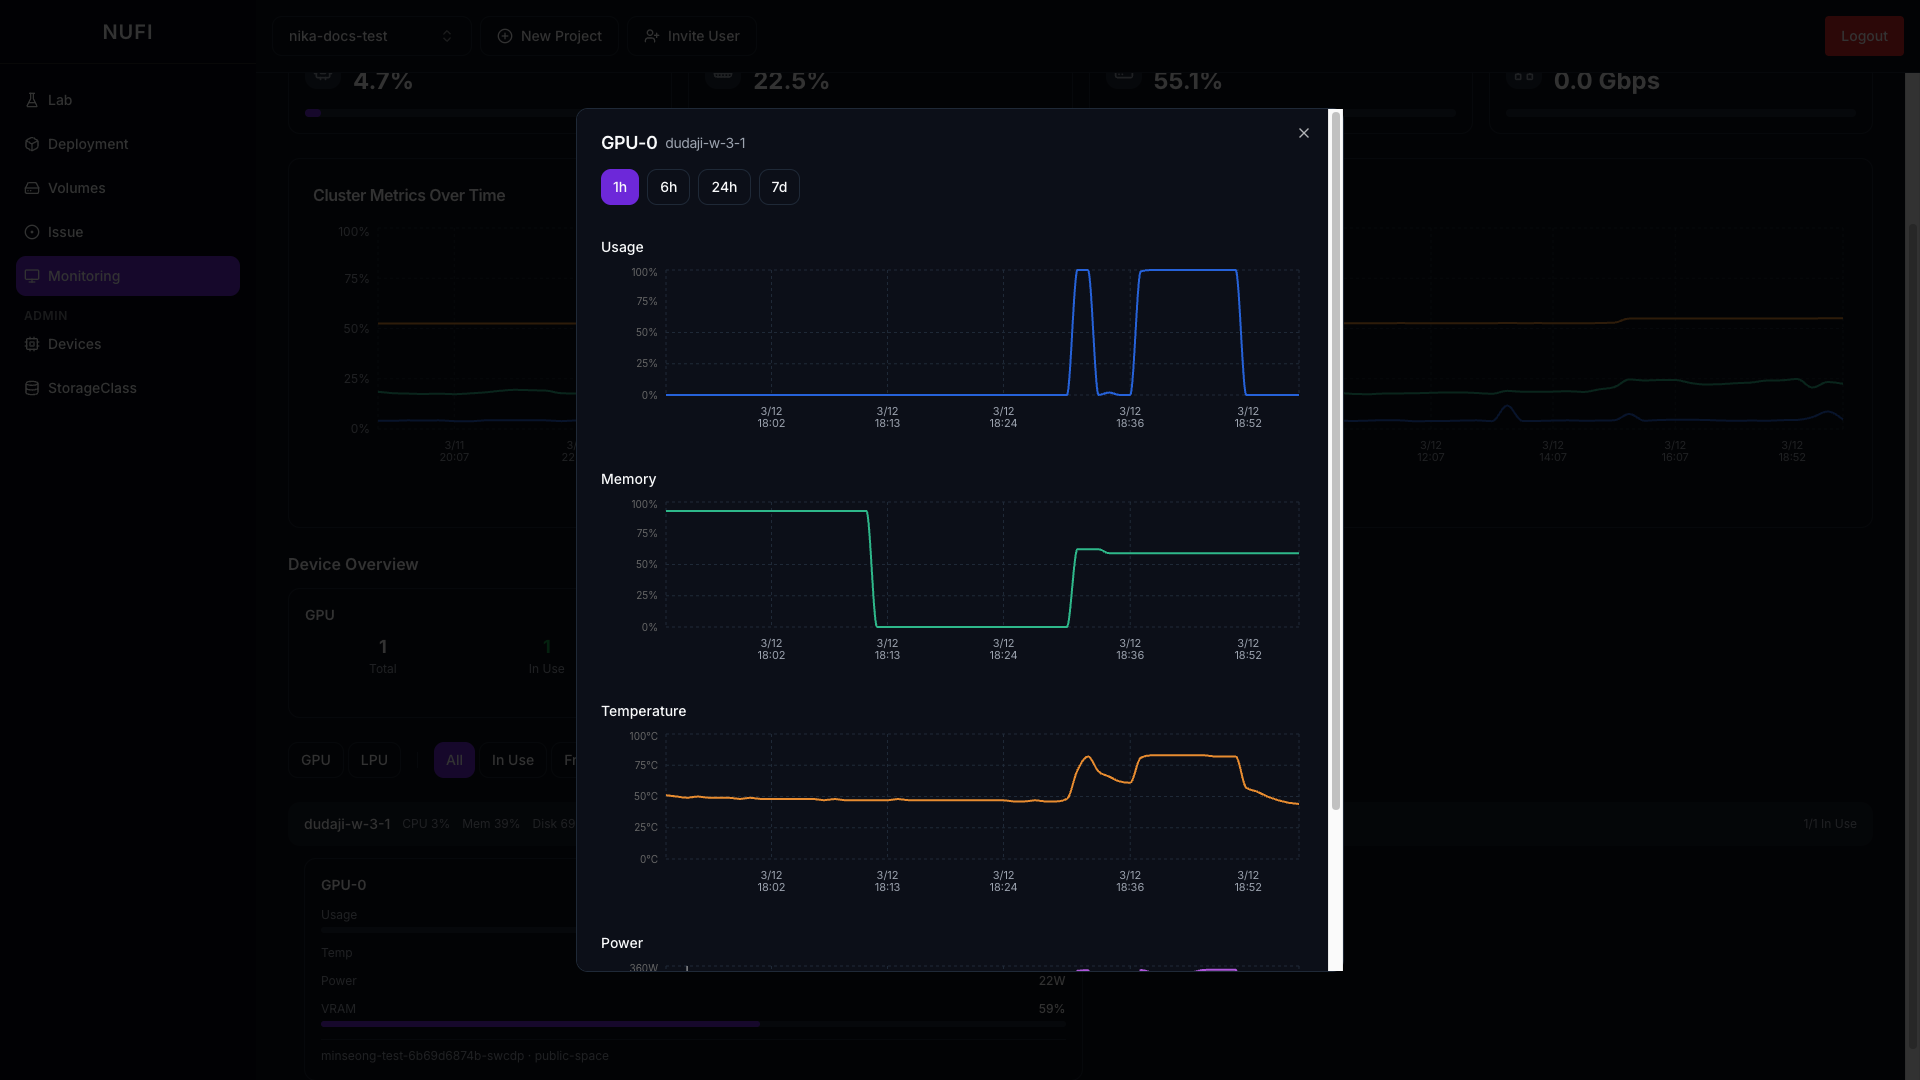
Task: Select the LPU device tab
Action: tap(374, 760)
